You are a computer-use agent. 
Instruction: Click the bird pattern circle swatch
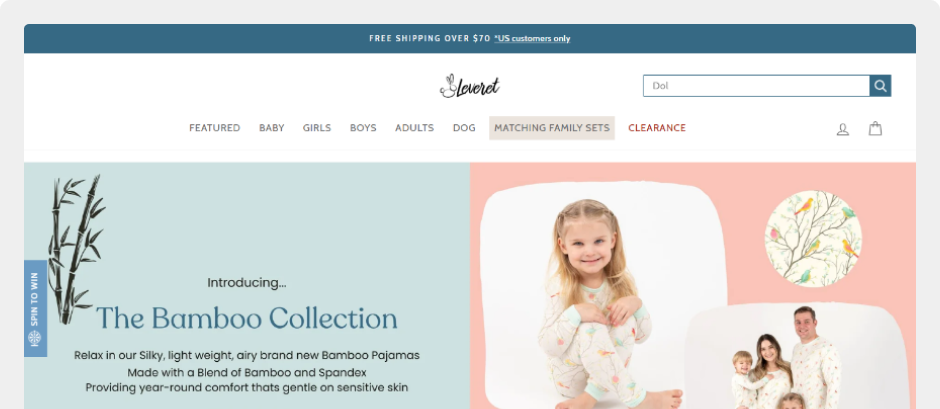pos(813,239)
